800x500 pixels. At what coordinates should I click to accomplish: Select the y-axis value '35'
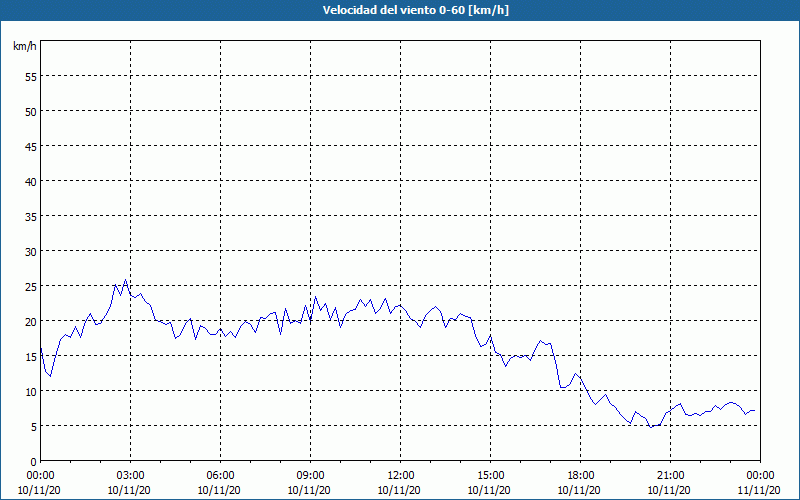click(31, 217)
